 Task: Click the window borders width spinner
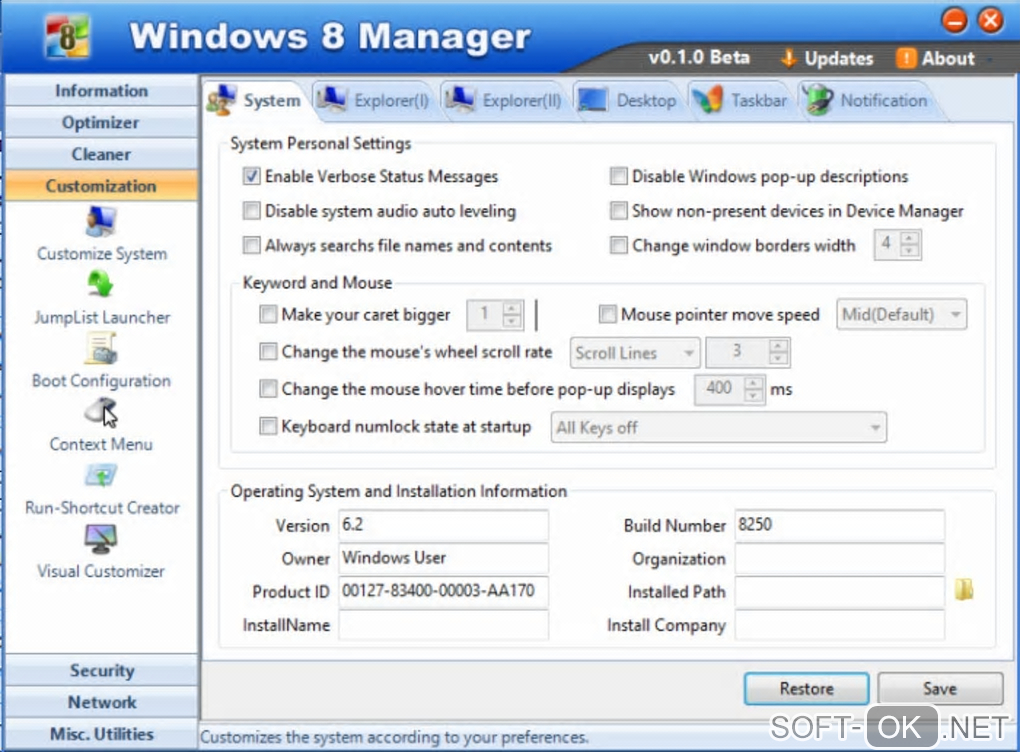coord(898,245)
